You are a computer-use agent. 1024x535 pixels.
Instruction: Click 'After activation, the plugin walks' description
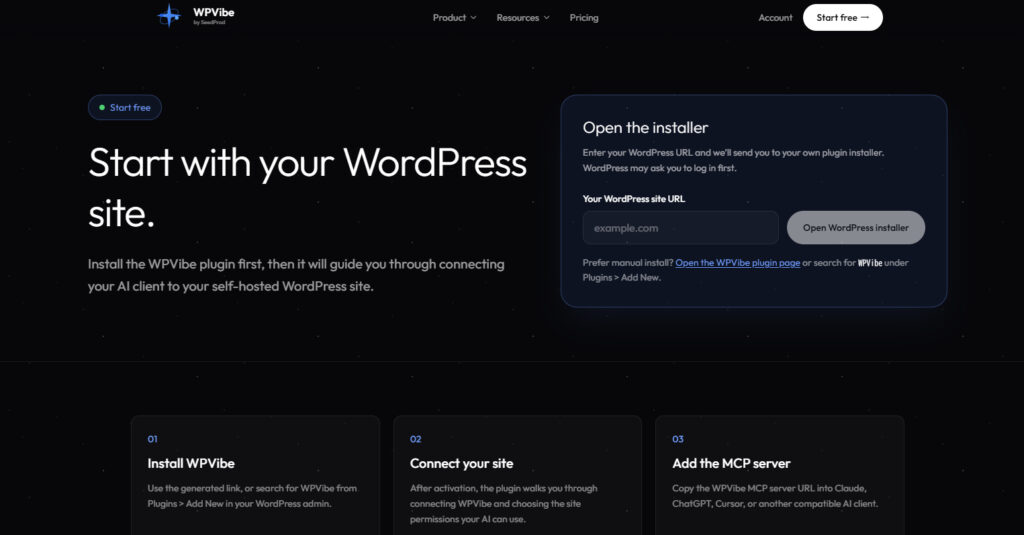504,504
